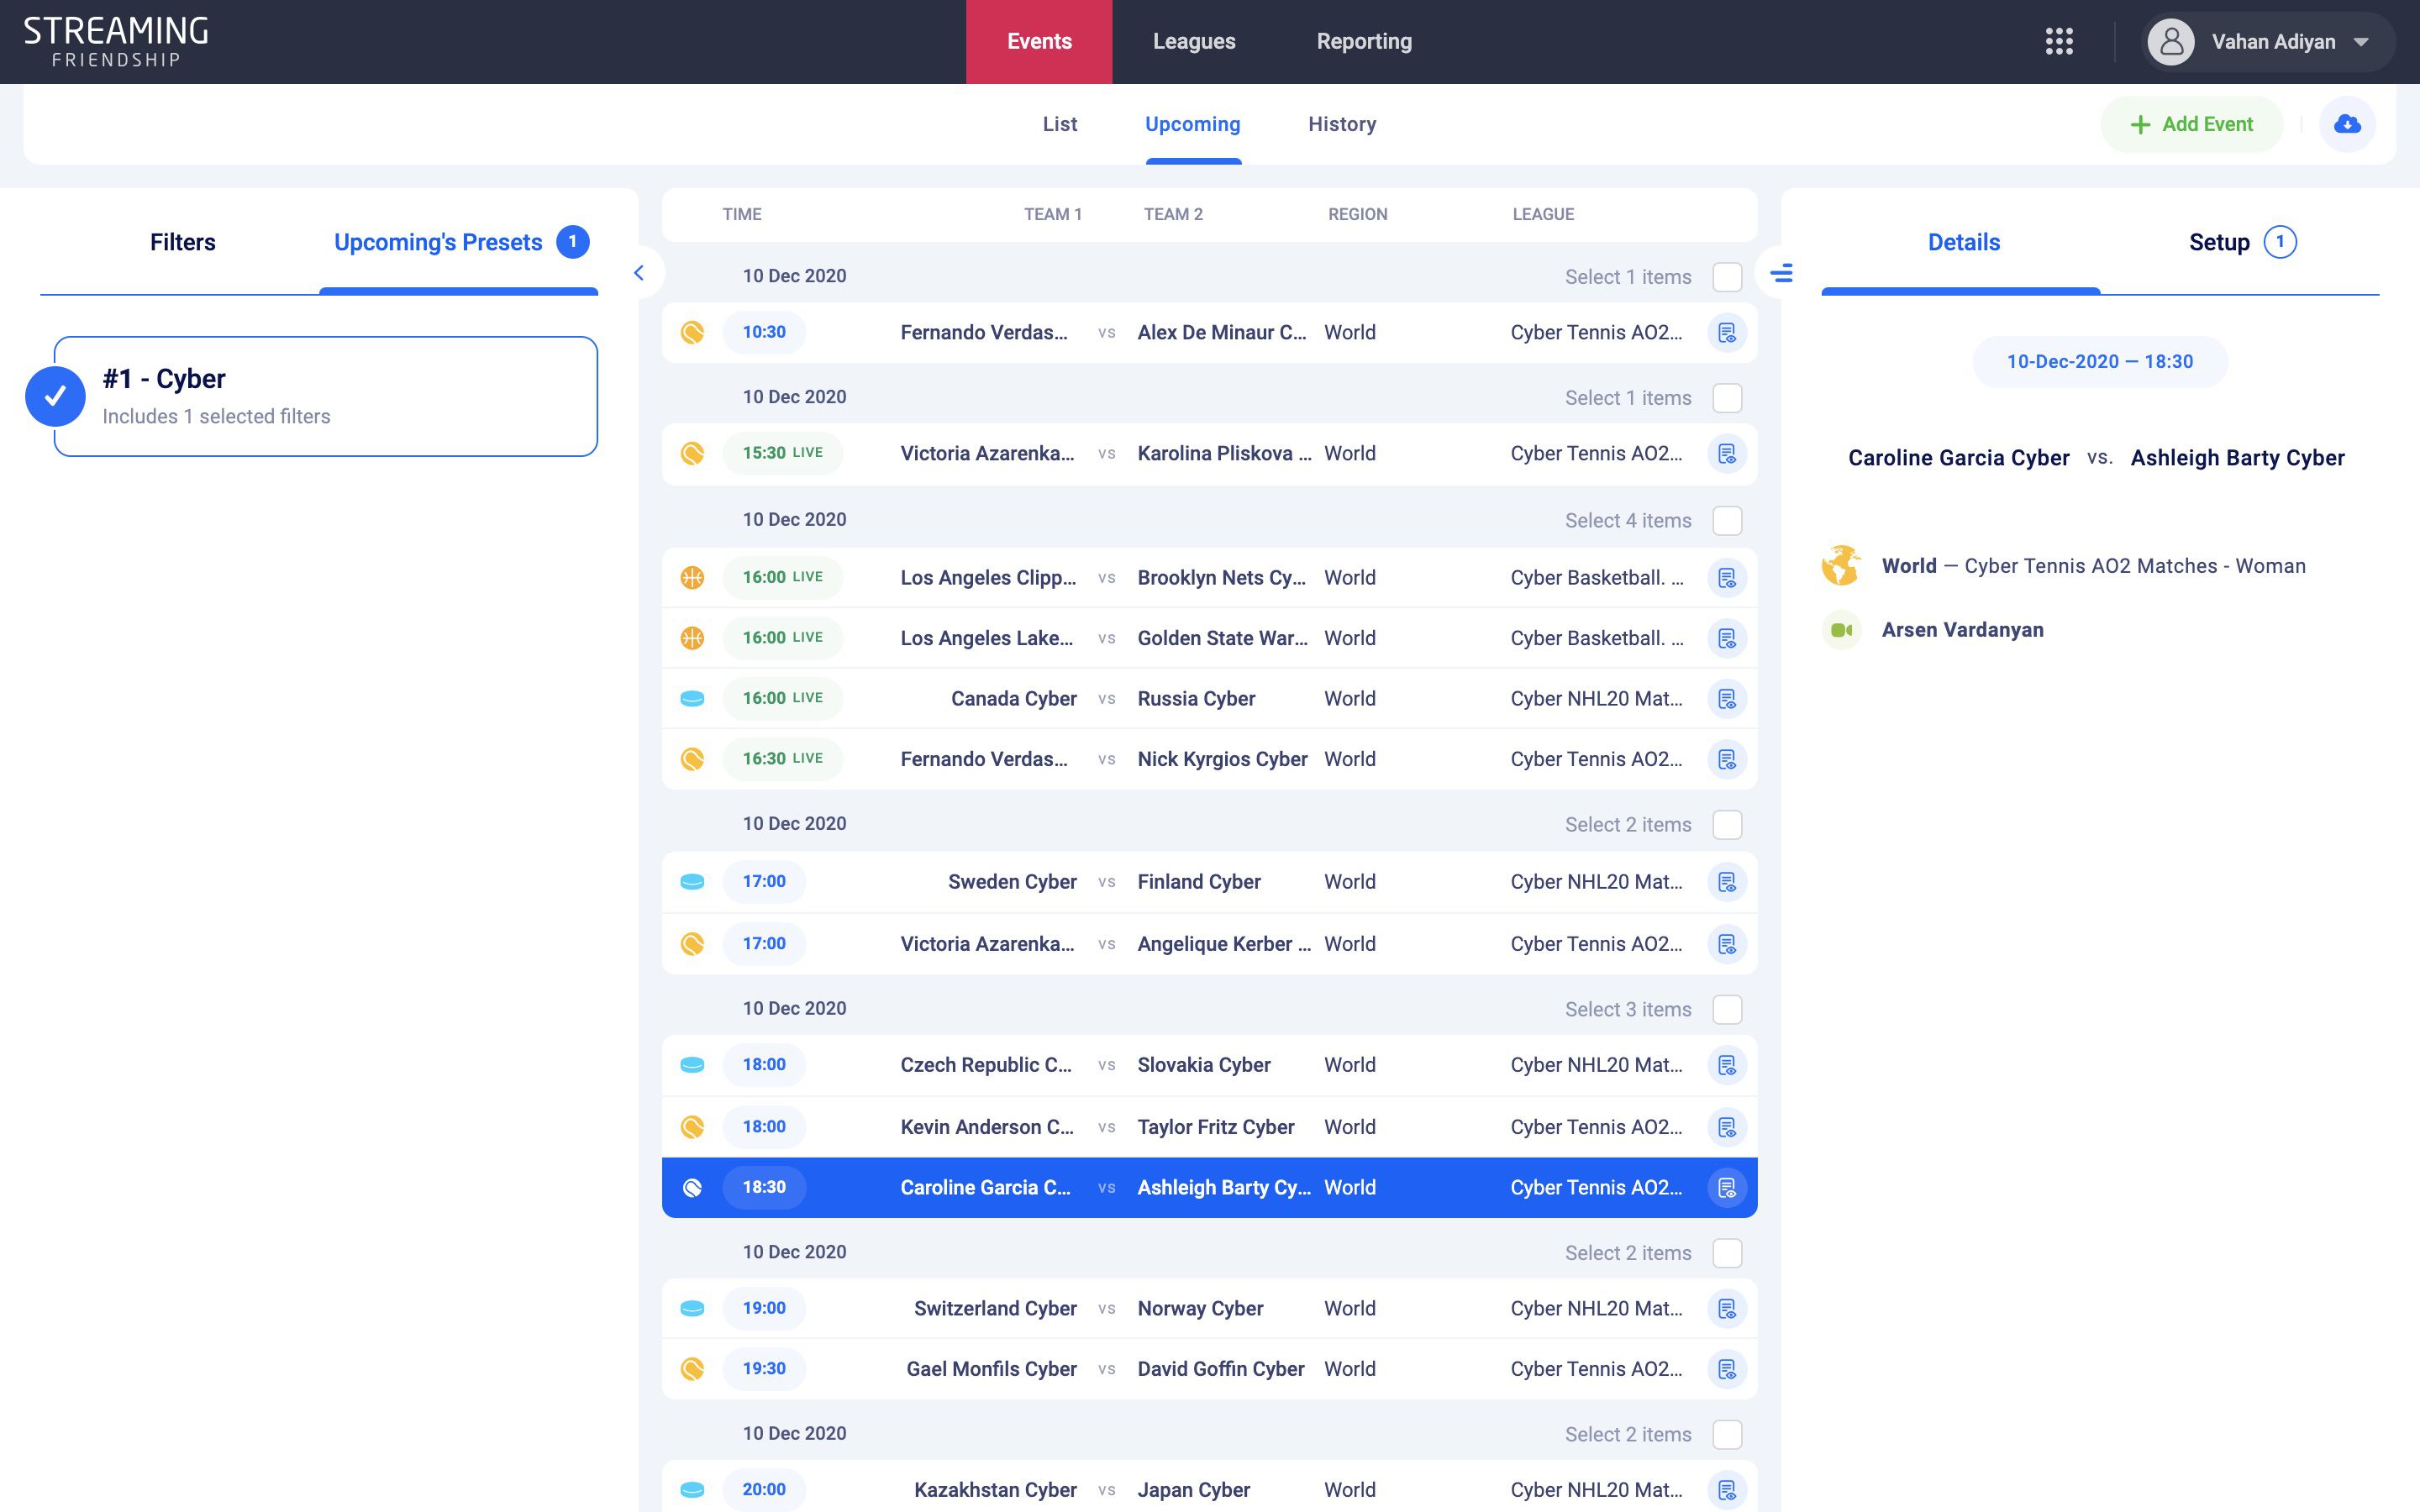The height and width of the screenshot is (1512, 2420).
Task: Switch to the Events menu
Action: tap(1039, 42)
